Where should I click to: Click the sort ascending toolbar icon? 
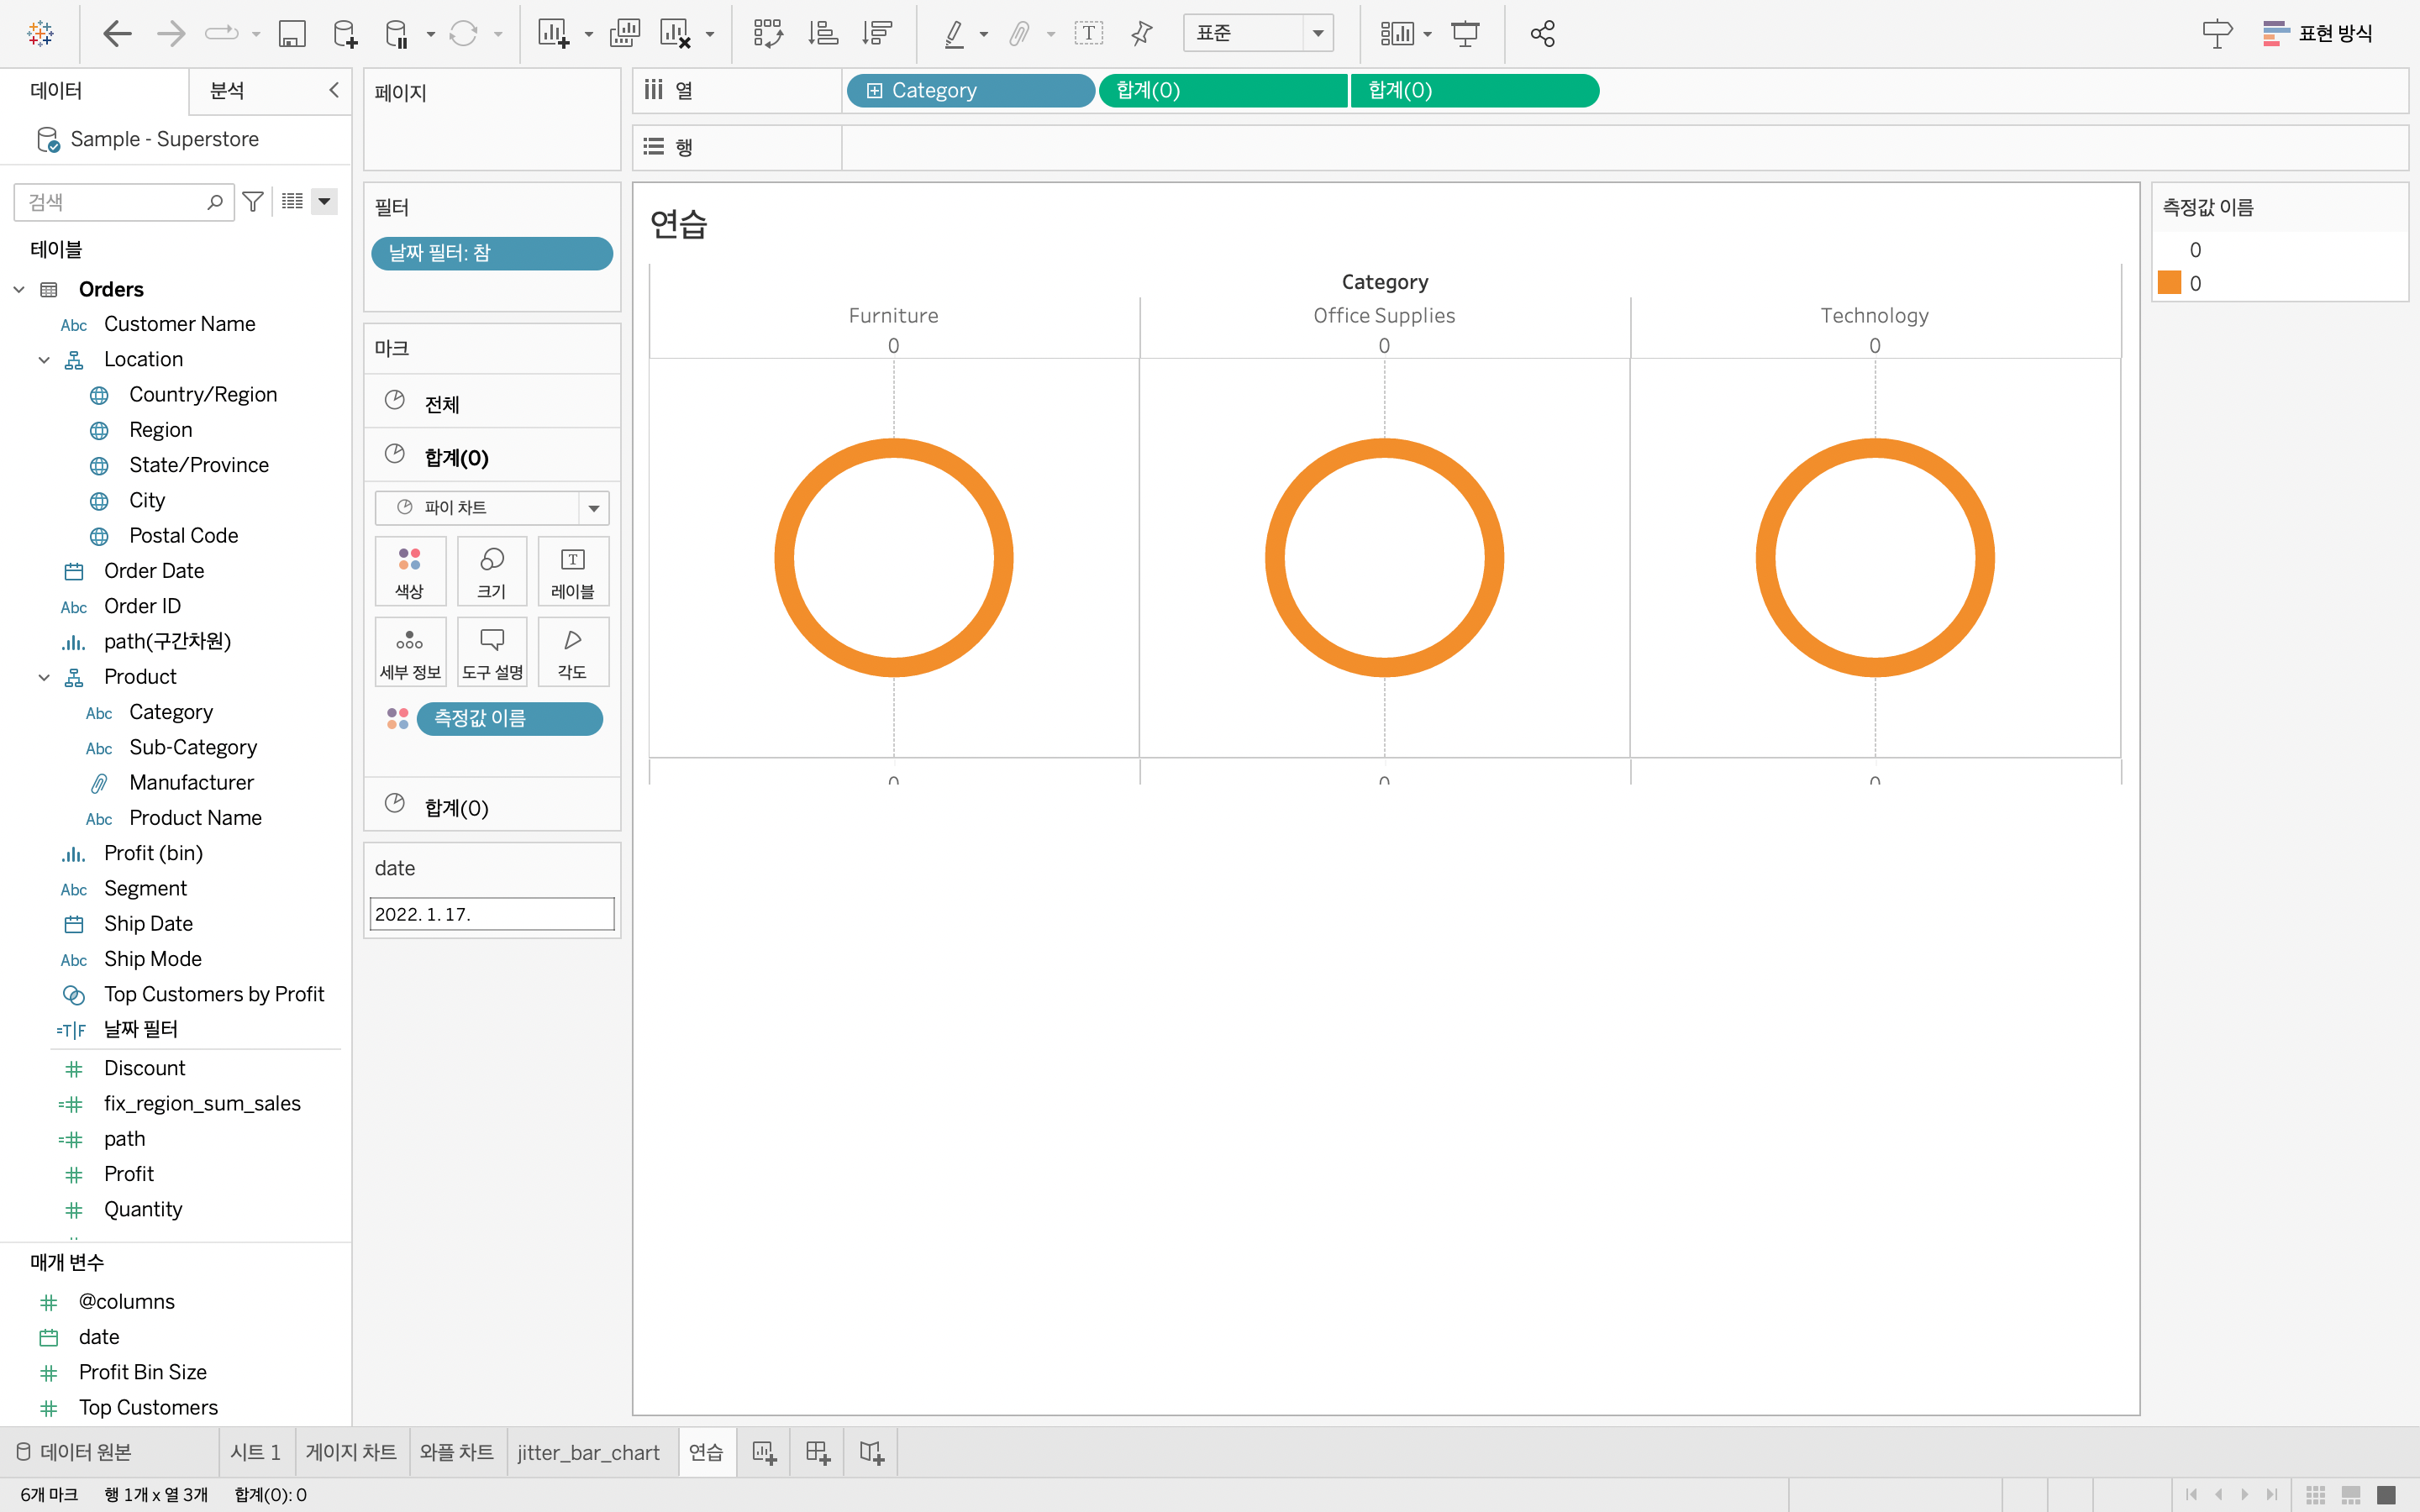[822, 34]
